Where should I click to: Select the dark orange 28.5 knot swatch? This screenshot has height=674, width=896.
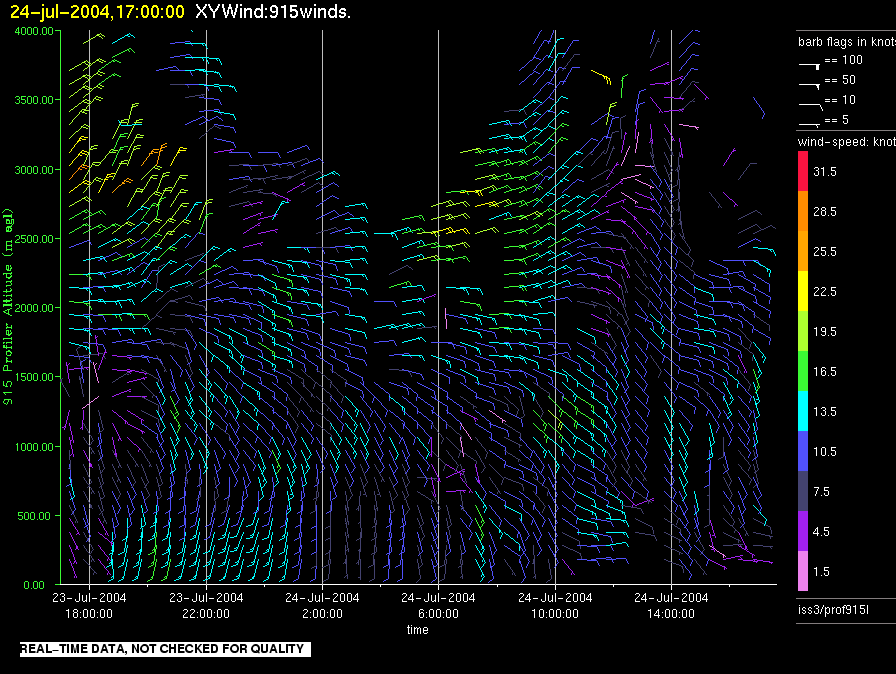click(803, 211)
